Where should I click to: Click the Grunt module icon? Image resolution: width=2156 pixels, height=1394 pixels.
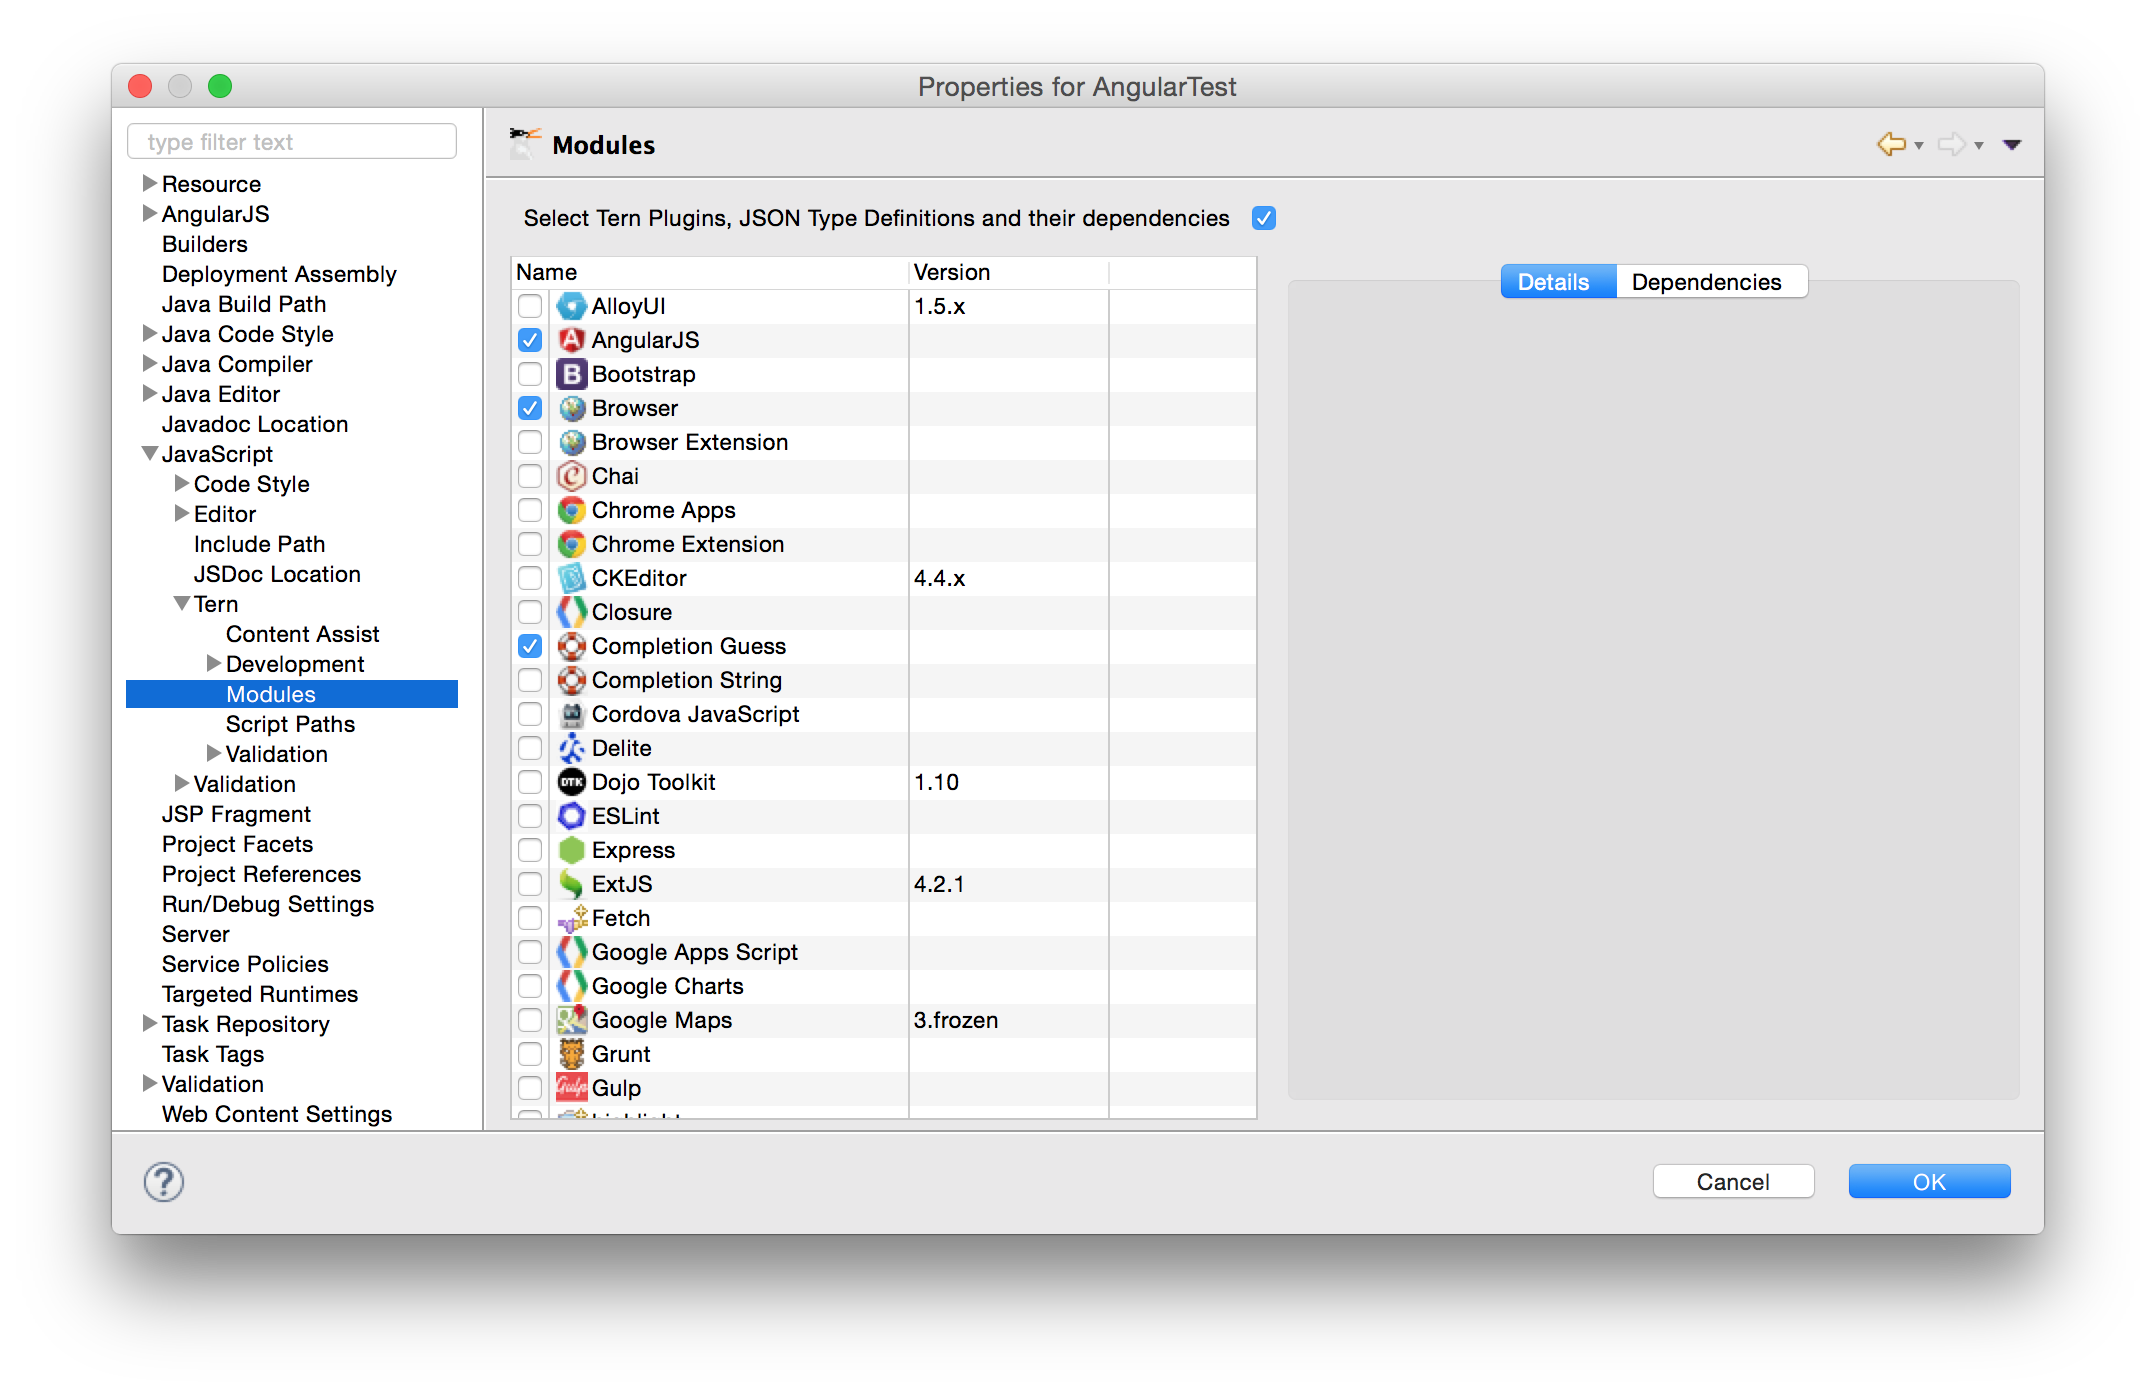click(x=571, y=1054)
